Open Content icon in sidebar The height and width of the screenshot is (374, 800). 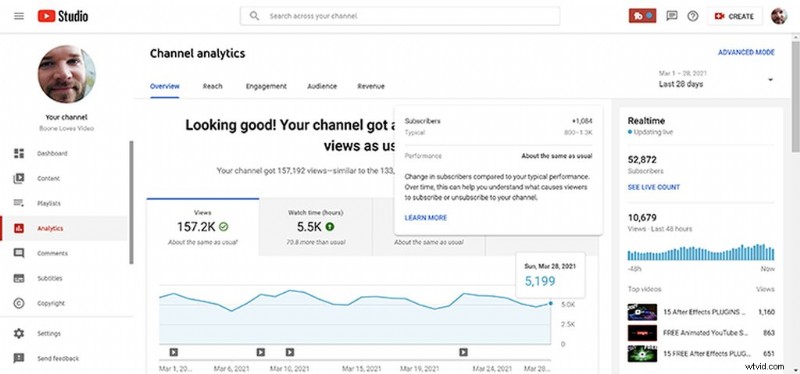[19, 179]
